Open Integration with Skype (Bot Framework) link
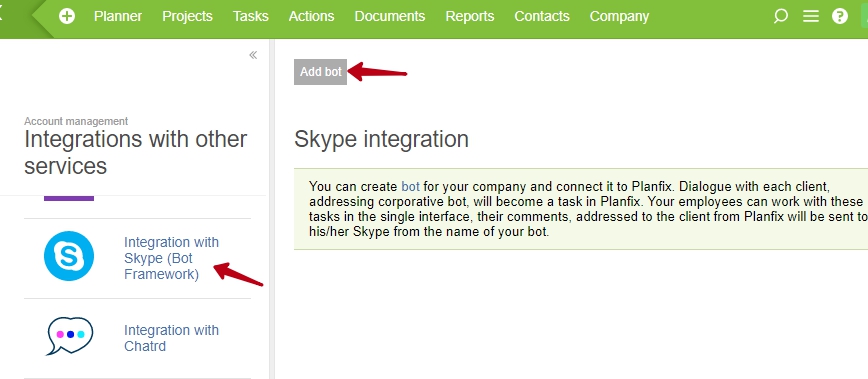The height and width of the screenshot is (379, 868). 172,258
